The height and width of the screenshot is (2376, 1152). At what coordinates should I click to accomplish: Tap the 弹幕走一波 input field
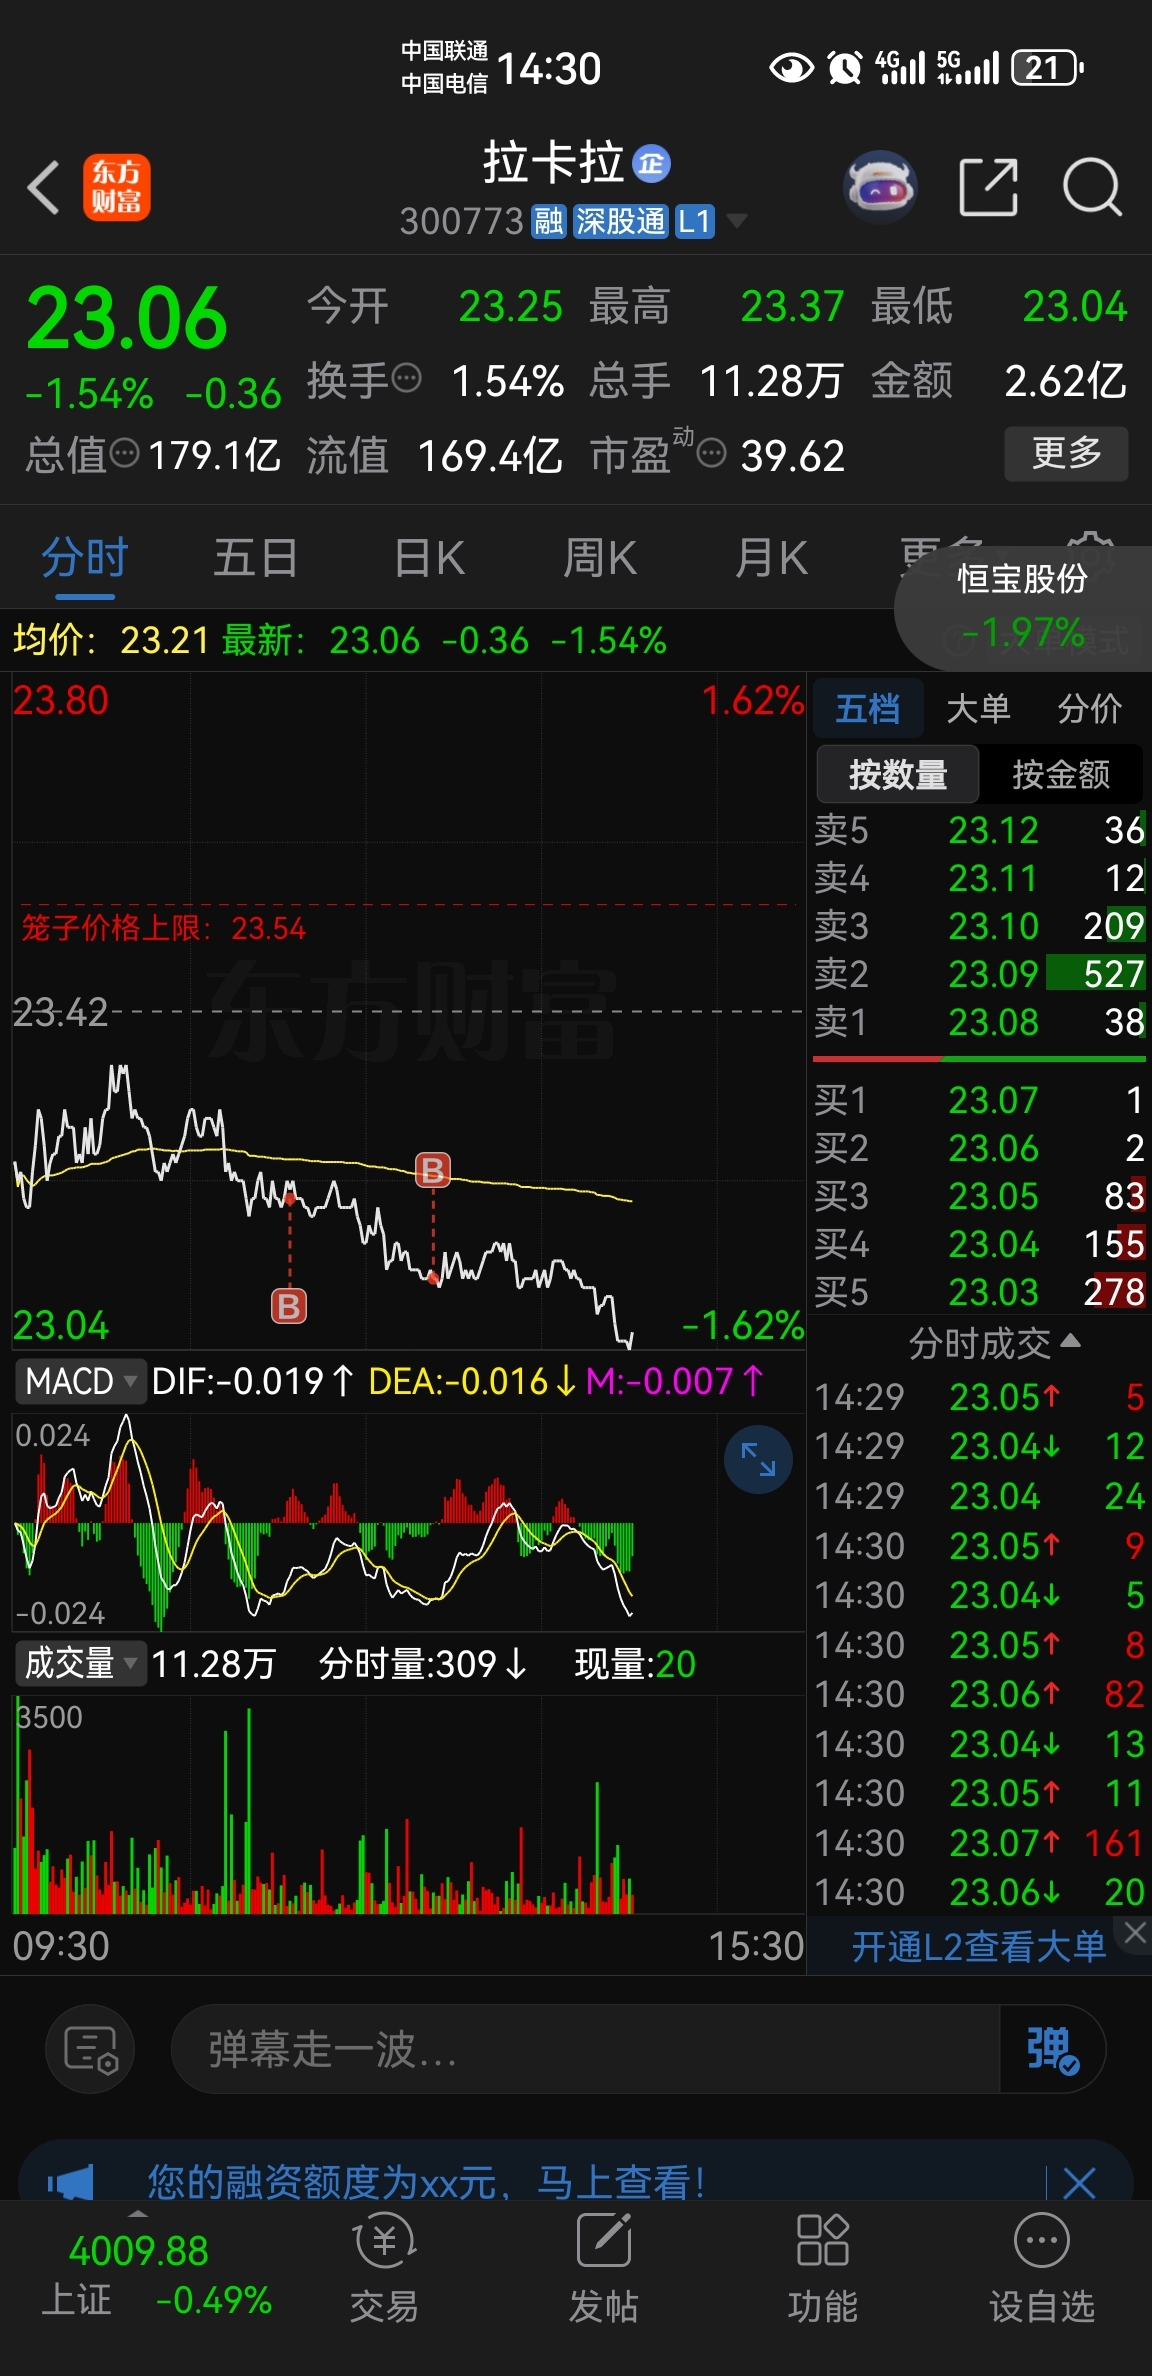[x=585, y=2049]
